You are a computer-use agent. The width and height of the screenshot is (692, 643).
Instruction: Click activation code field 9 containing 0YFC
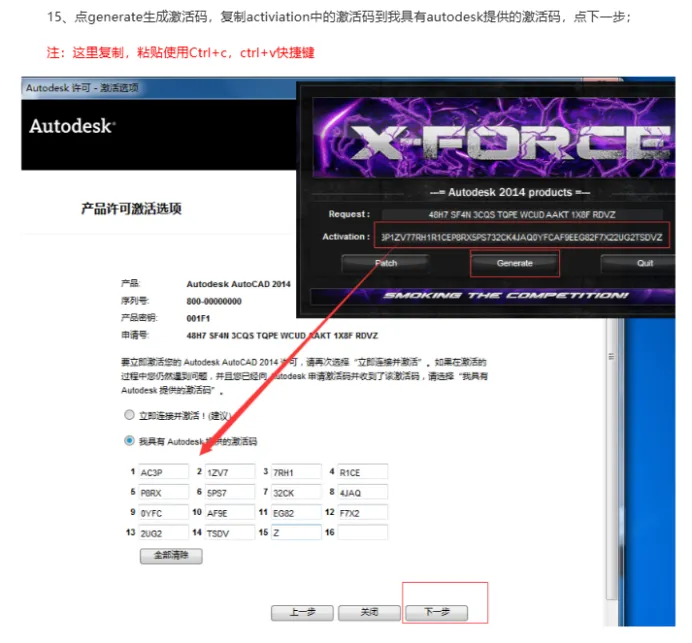[164, 512]
